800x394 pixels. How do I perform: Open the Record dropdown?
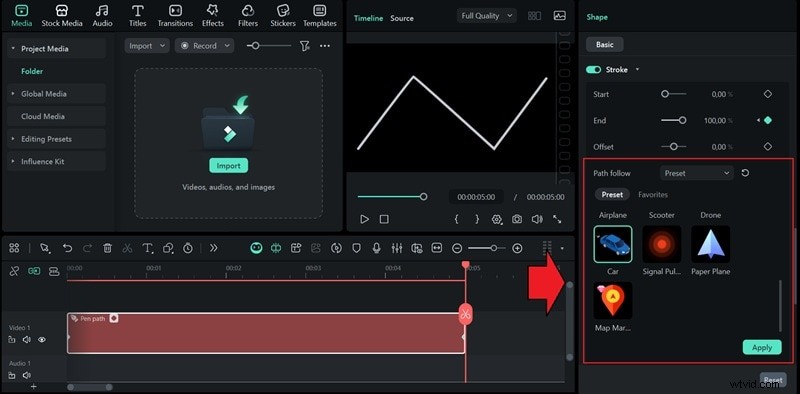click(x=205, y=45)
